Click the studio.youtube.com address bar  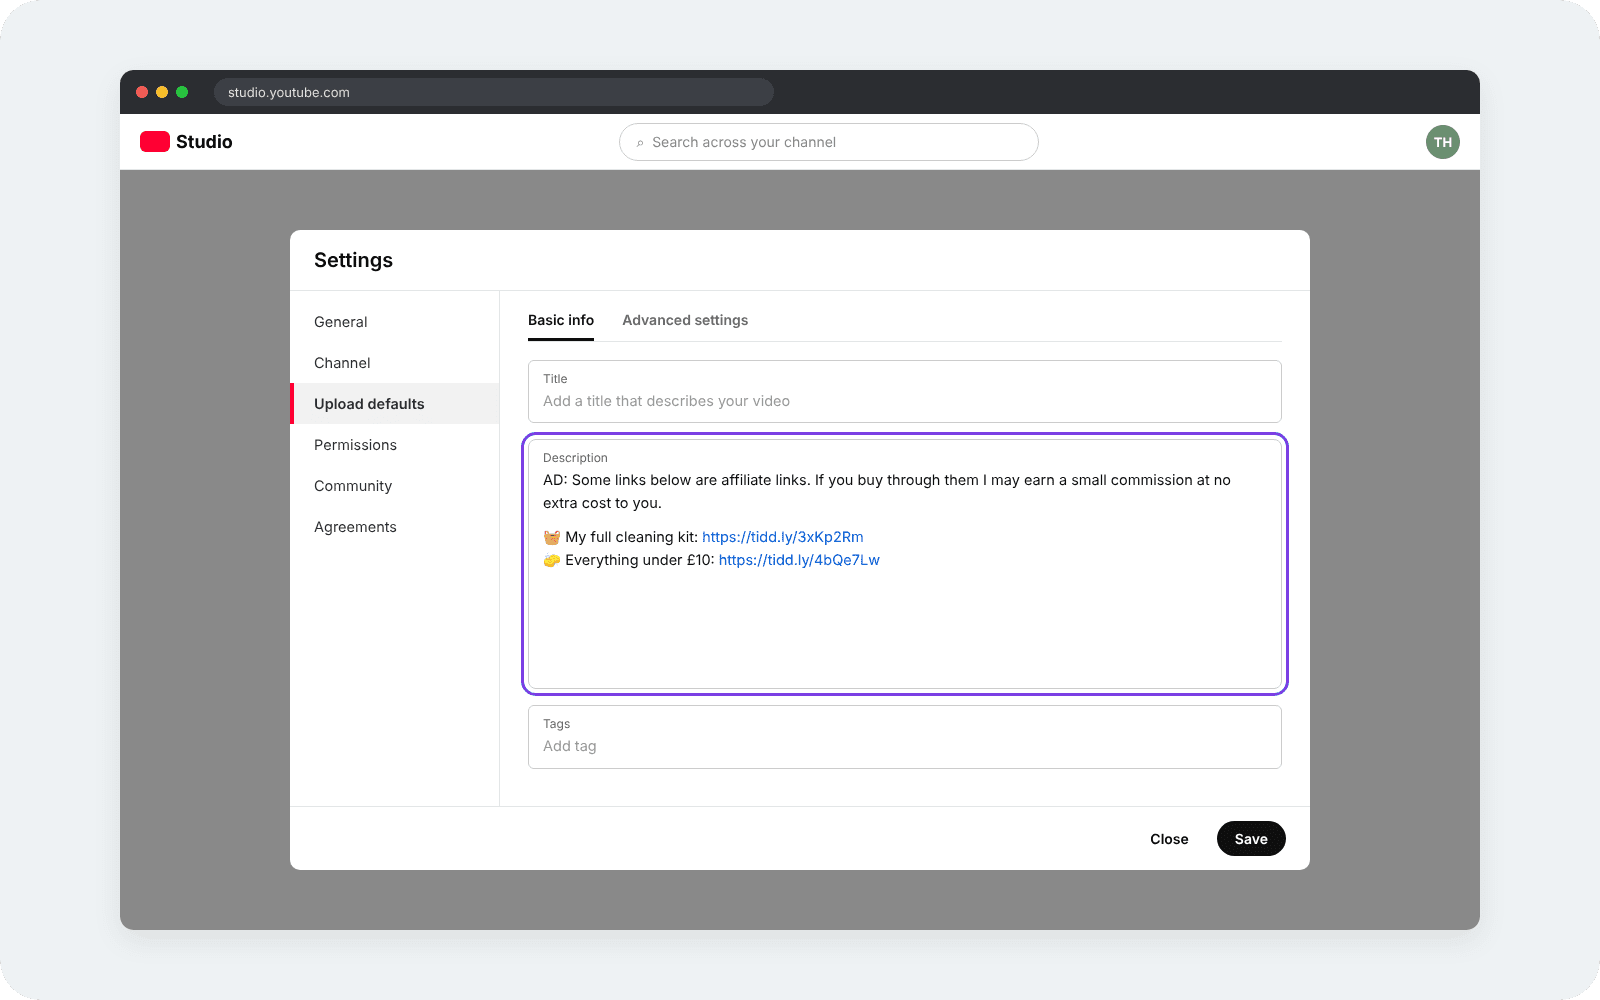[x=494, y=92]
